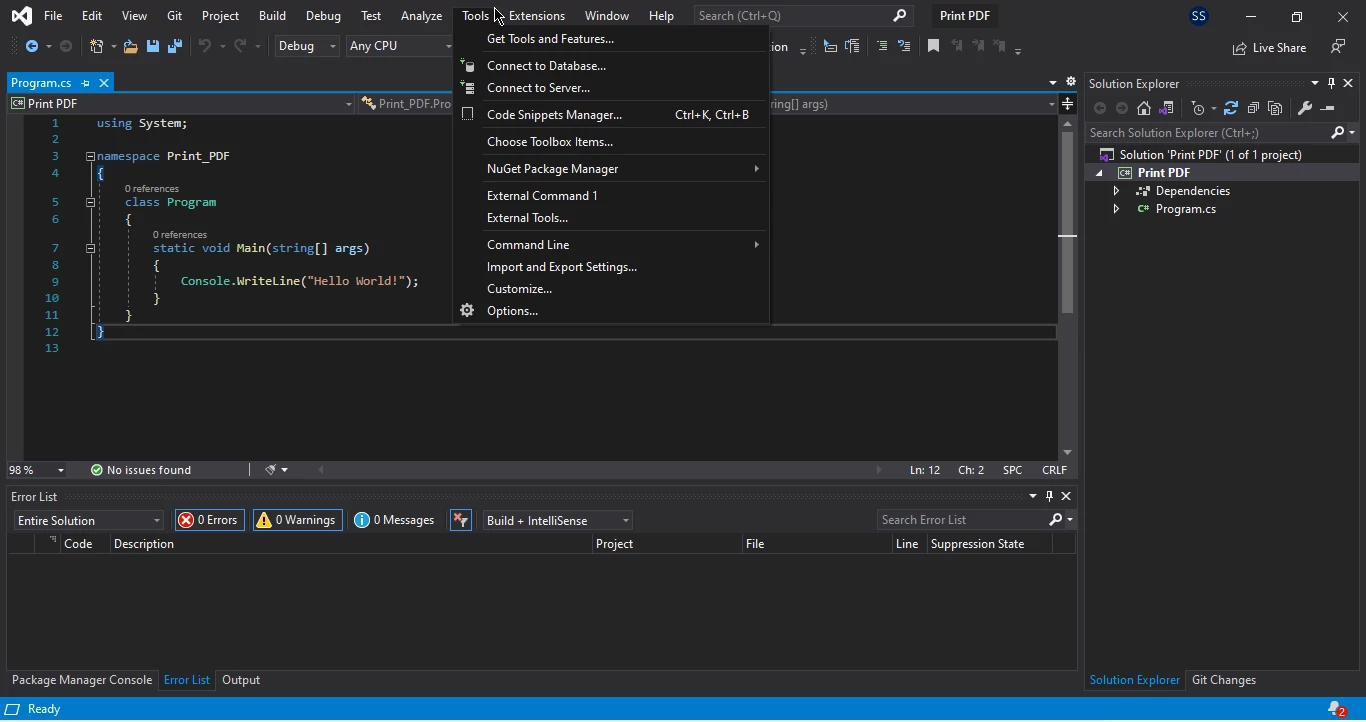The image size is (1366, 722).
Task: Expand the Dependencies tree node
Action: tap(1116, 191)
